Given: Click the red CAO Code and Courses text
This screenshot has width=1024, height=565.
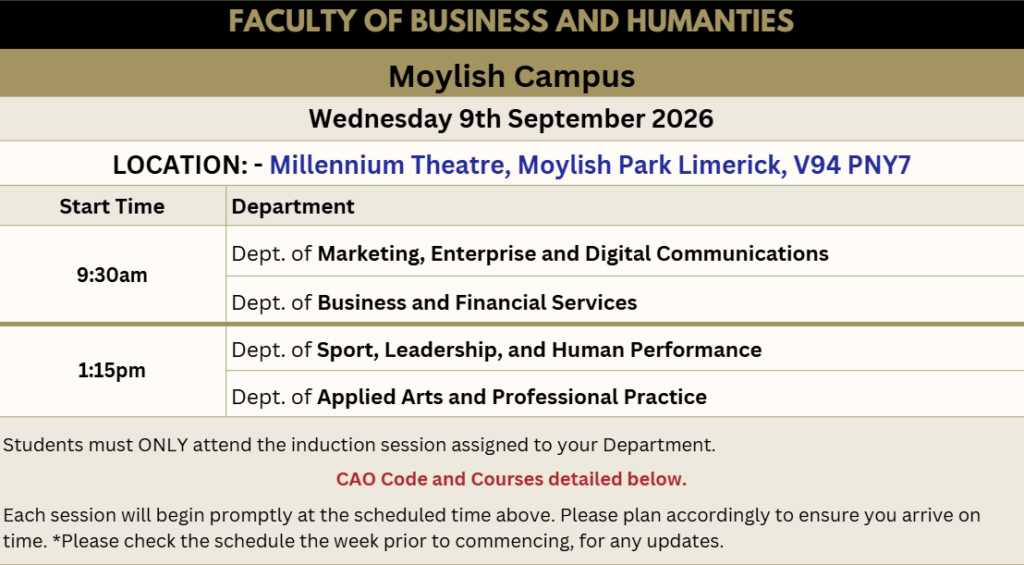Looking at the screenshot, I should pyautogui.click(x=511, y=479).
